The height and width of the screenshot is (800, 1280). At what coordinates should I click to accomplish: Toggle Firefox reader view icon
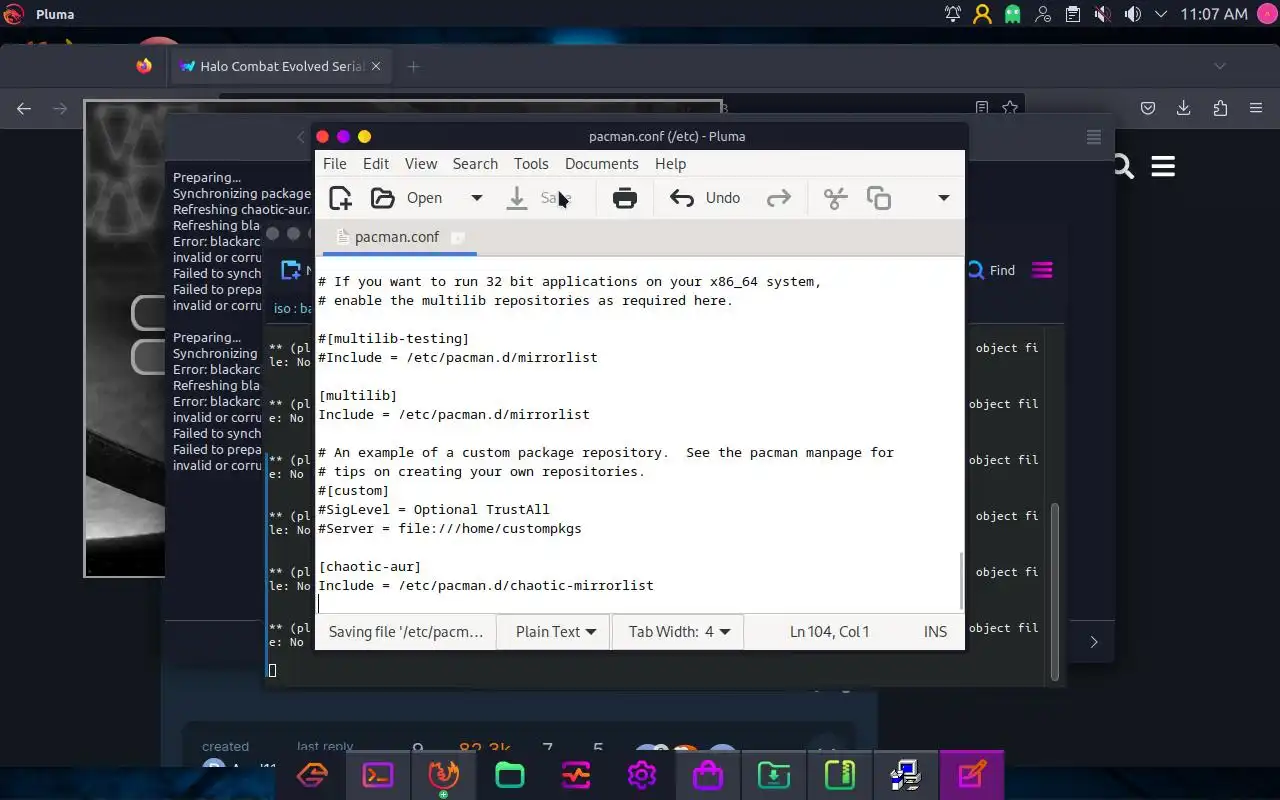click(x=982, y=108)
